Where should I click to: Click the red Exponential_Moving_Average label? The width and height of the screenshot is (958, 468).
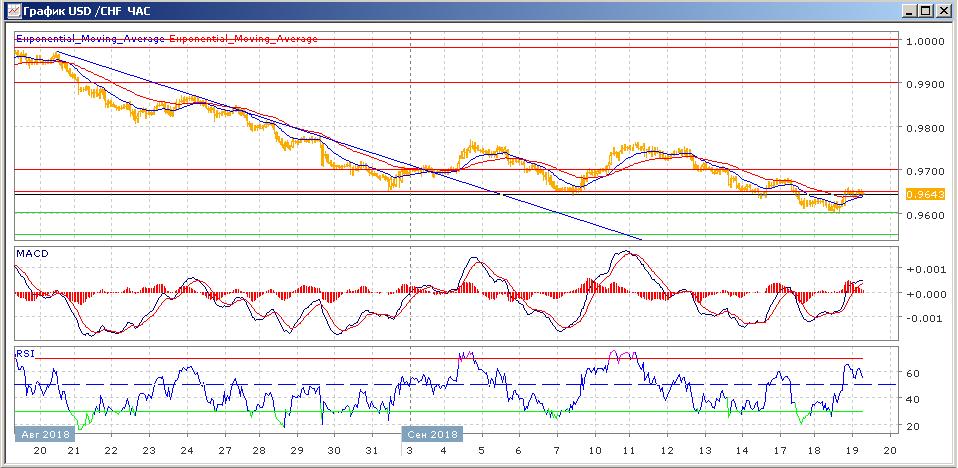point(243,39)
